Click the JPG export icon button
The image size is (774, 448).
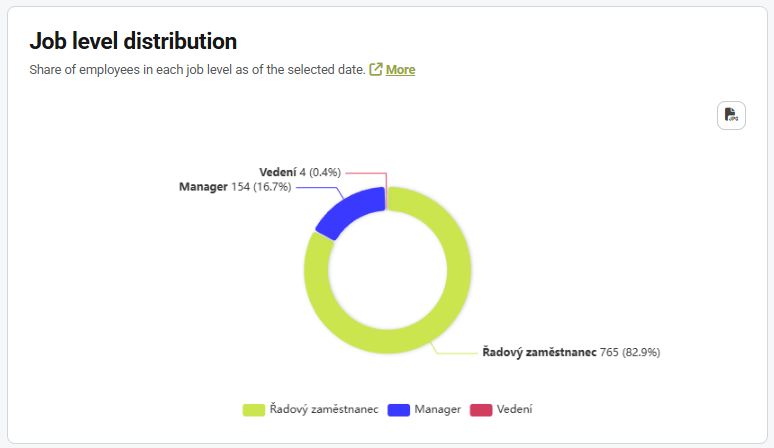point(731,116)
